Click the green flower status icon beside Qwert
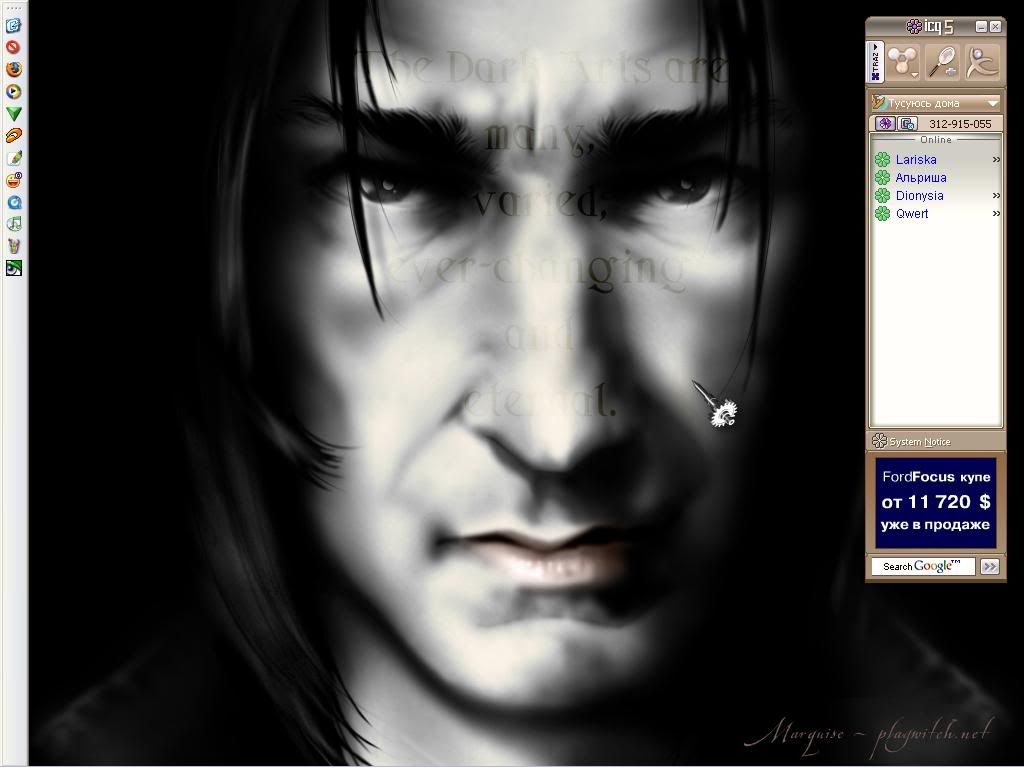1024x768 pixels. point(883,214)
